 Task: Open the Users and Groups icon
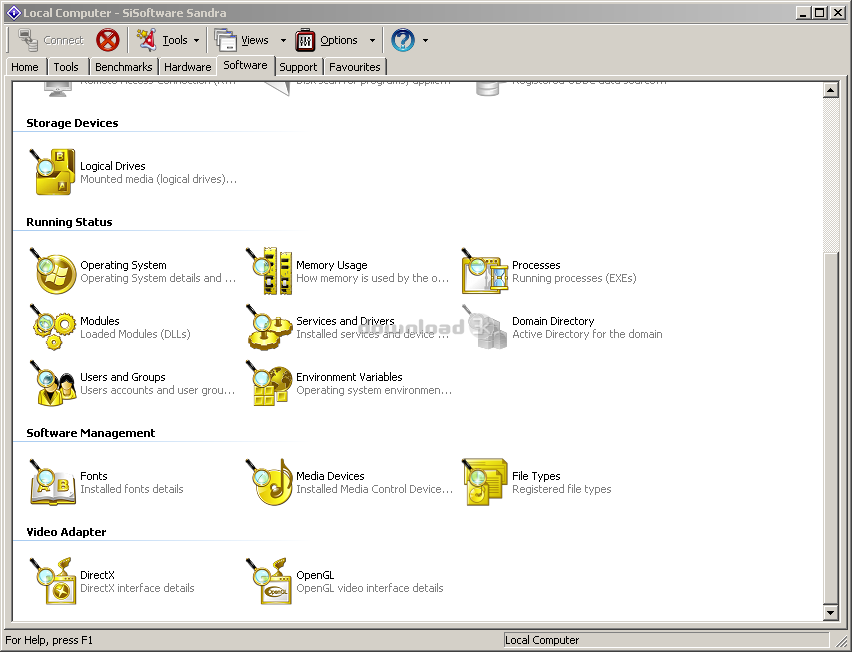point(53,383)
